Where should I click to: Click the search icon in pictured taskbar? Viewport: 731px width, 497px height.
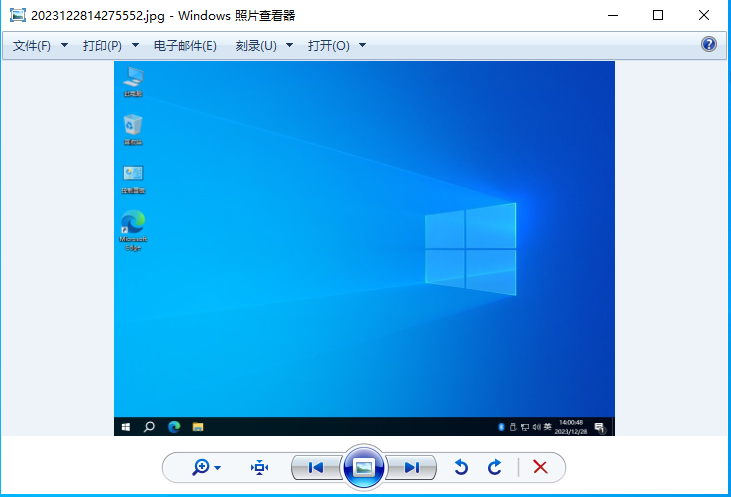tap(149, 427)
